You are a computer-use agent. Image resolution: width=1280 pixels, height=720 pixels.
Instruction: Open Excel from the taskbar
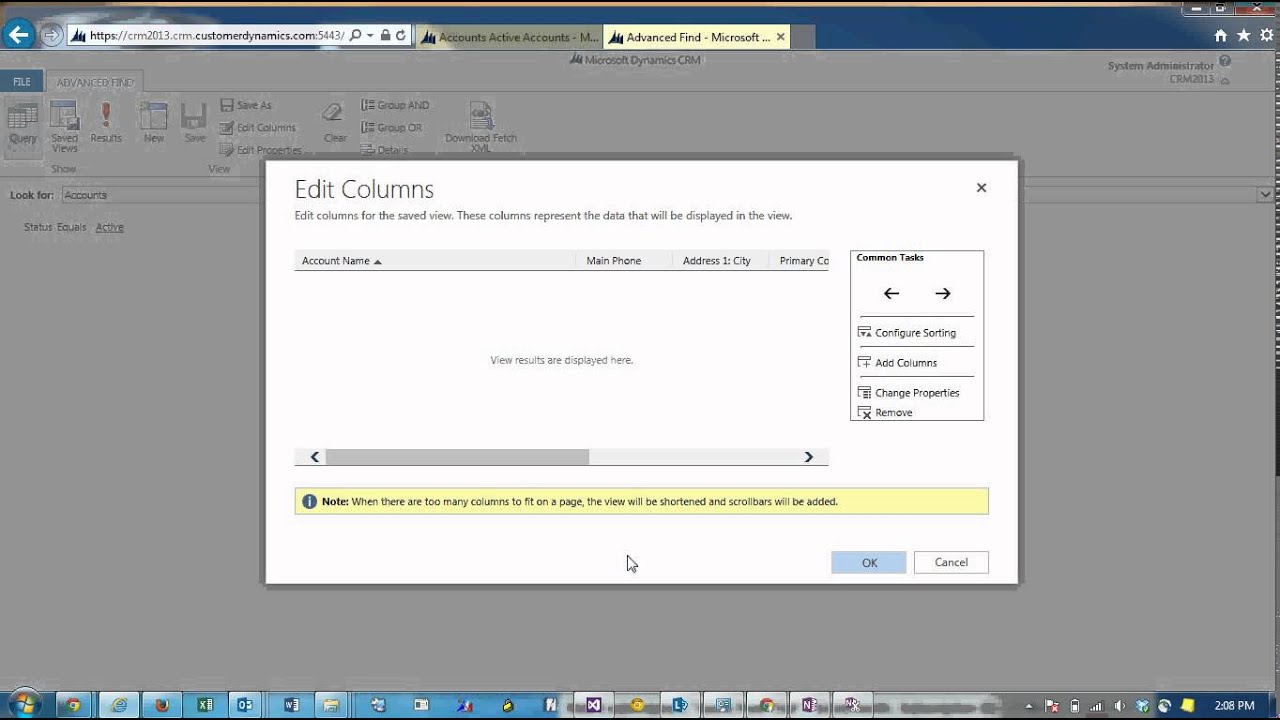(205, 705)
